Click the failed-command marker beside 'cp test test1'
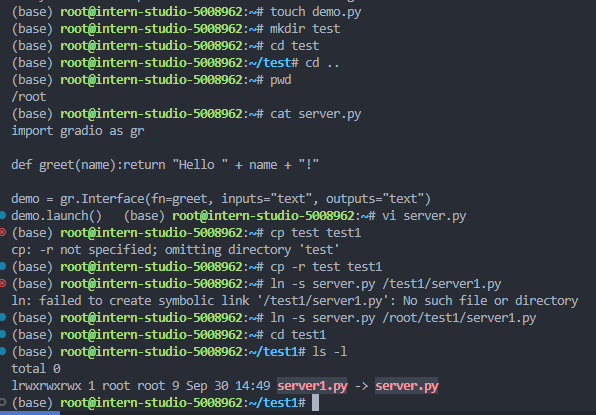The image size is (596, 415). point(2,232)
